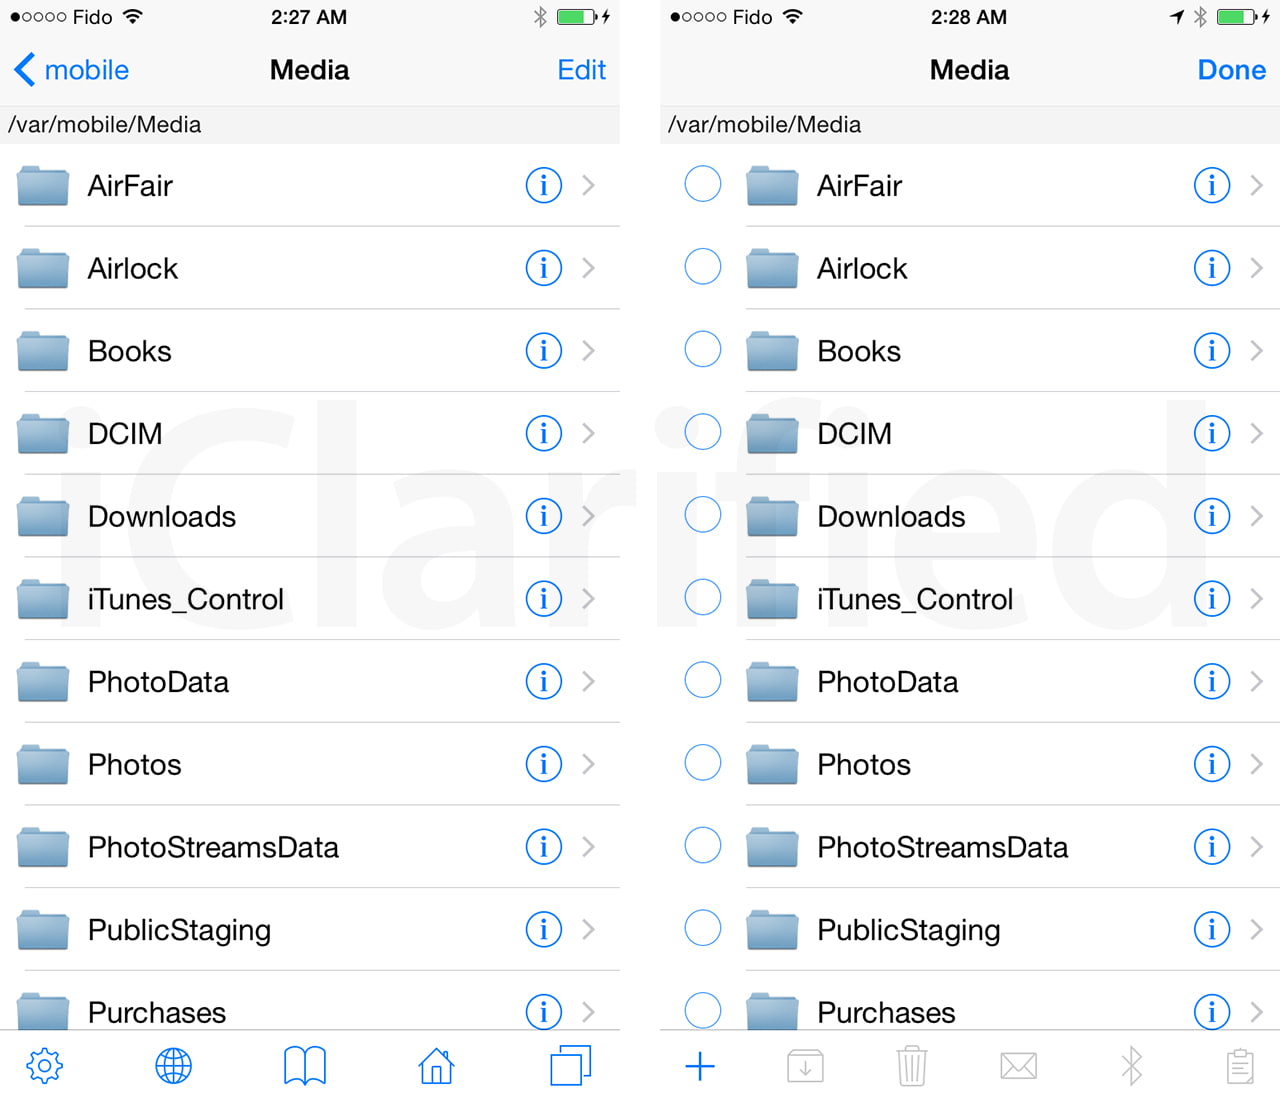Tap the download-to-tray icon in the edit toolbar

click(x=805, y=1066)
